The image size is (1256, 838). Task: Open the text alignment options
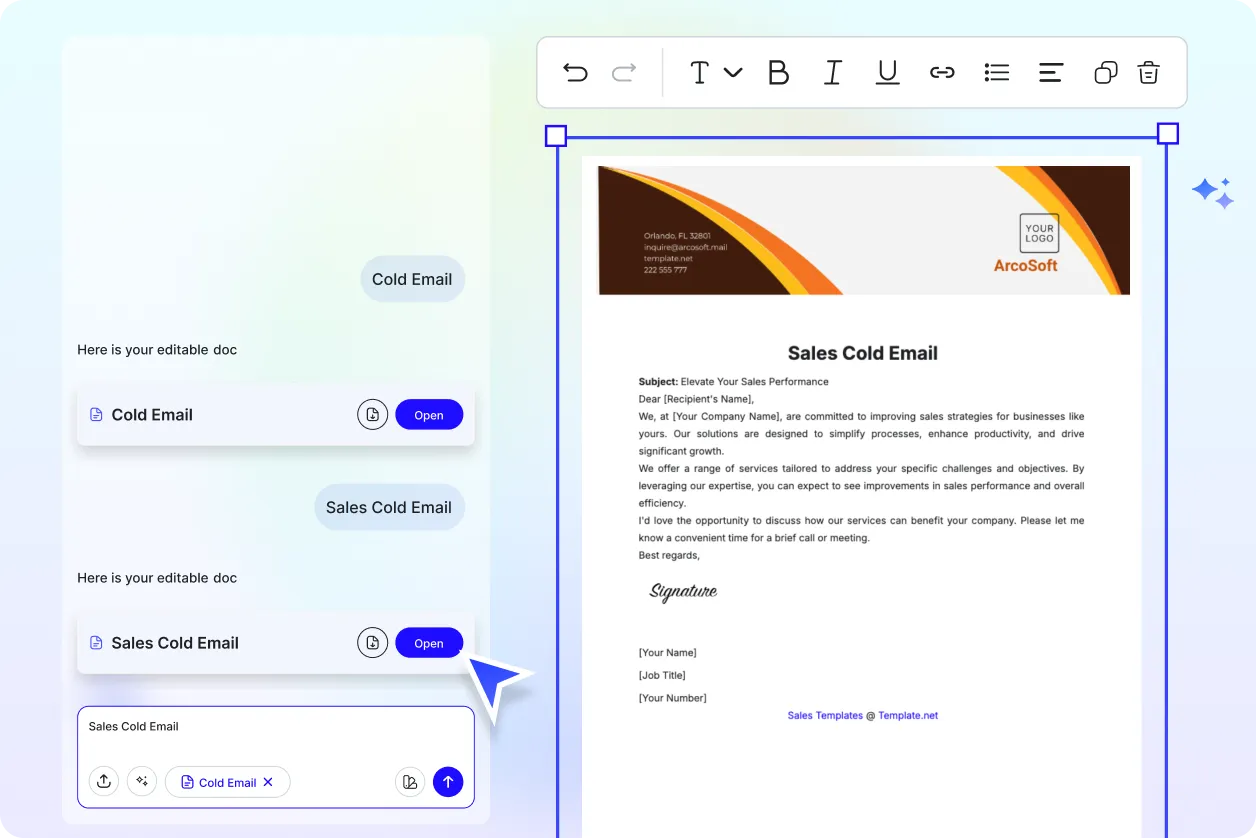point(1051,72)
